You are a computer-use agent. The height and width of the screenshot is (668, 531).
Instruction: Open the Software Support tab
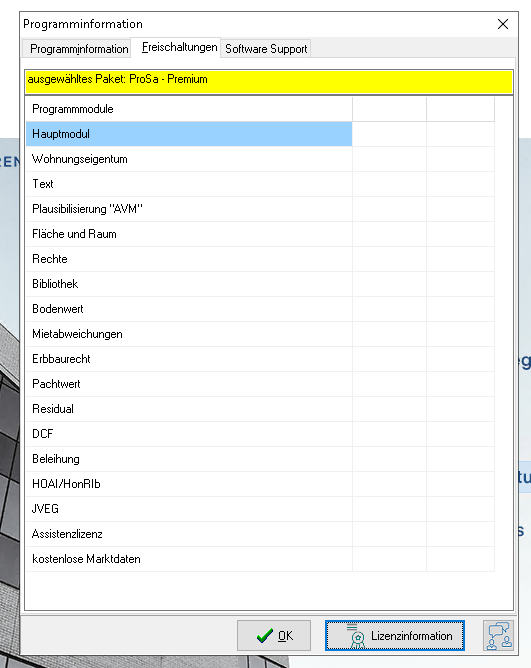tap(266, 49)
